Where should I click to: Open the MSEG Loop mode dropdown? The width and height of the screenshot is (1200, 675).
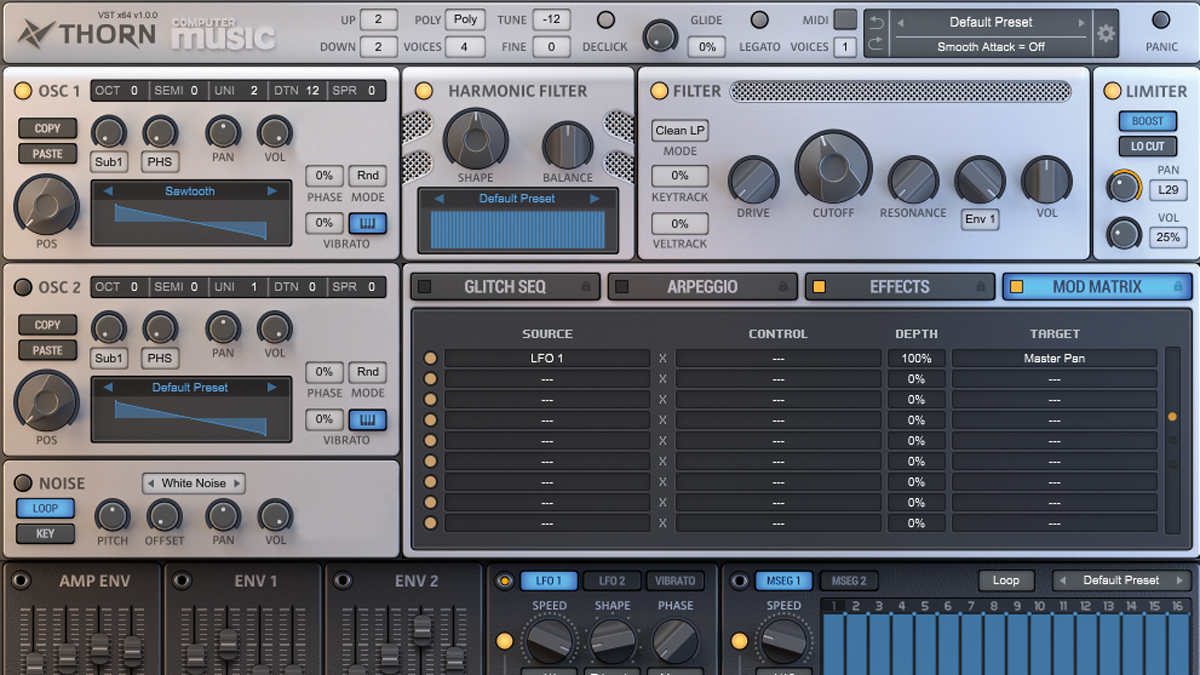(x=1006, y=580)
